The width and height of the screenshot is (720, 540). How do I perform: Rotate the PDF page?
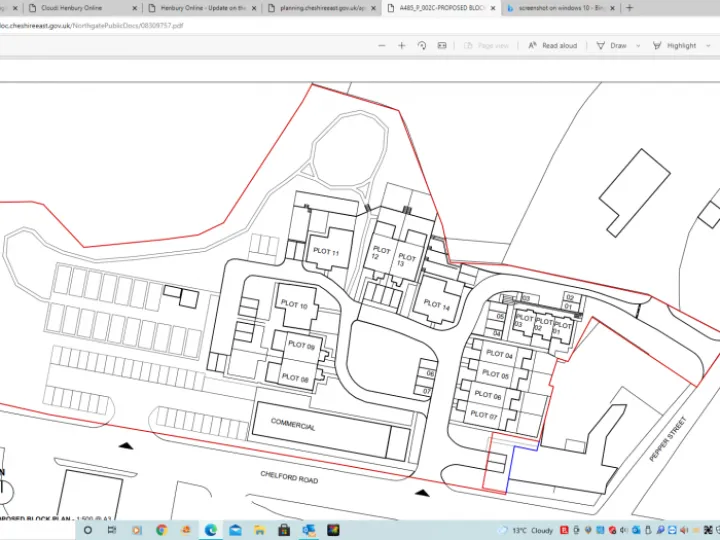pos(422,46)
